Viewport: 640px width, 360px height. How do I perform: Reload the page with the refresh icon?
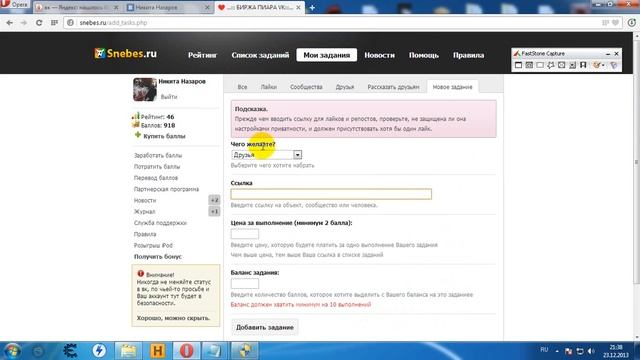tap(39, 23)
